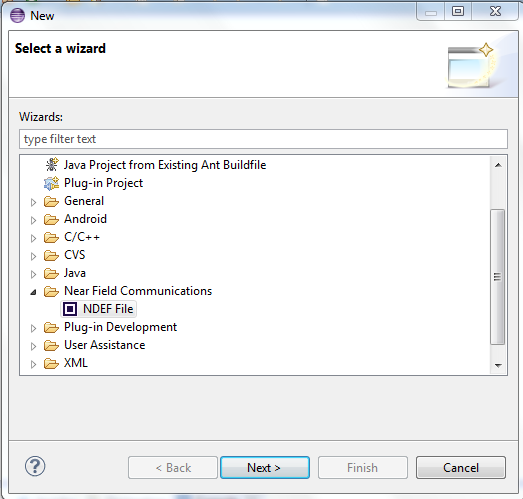Click the Android folder icon
This screenshot has width=523, height=499.
51,219
